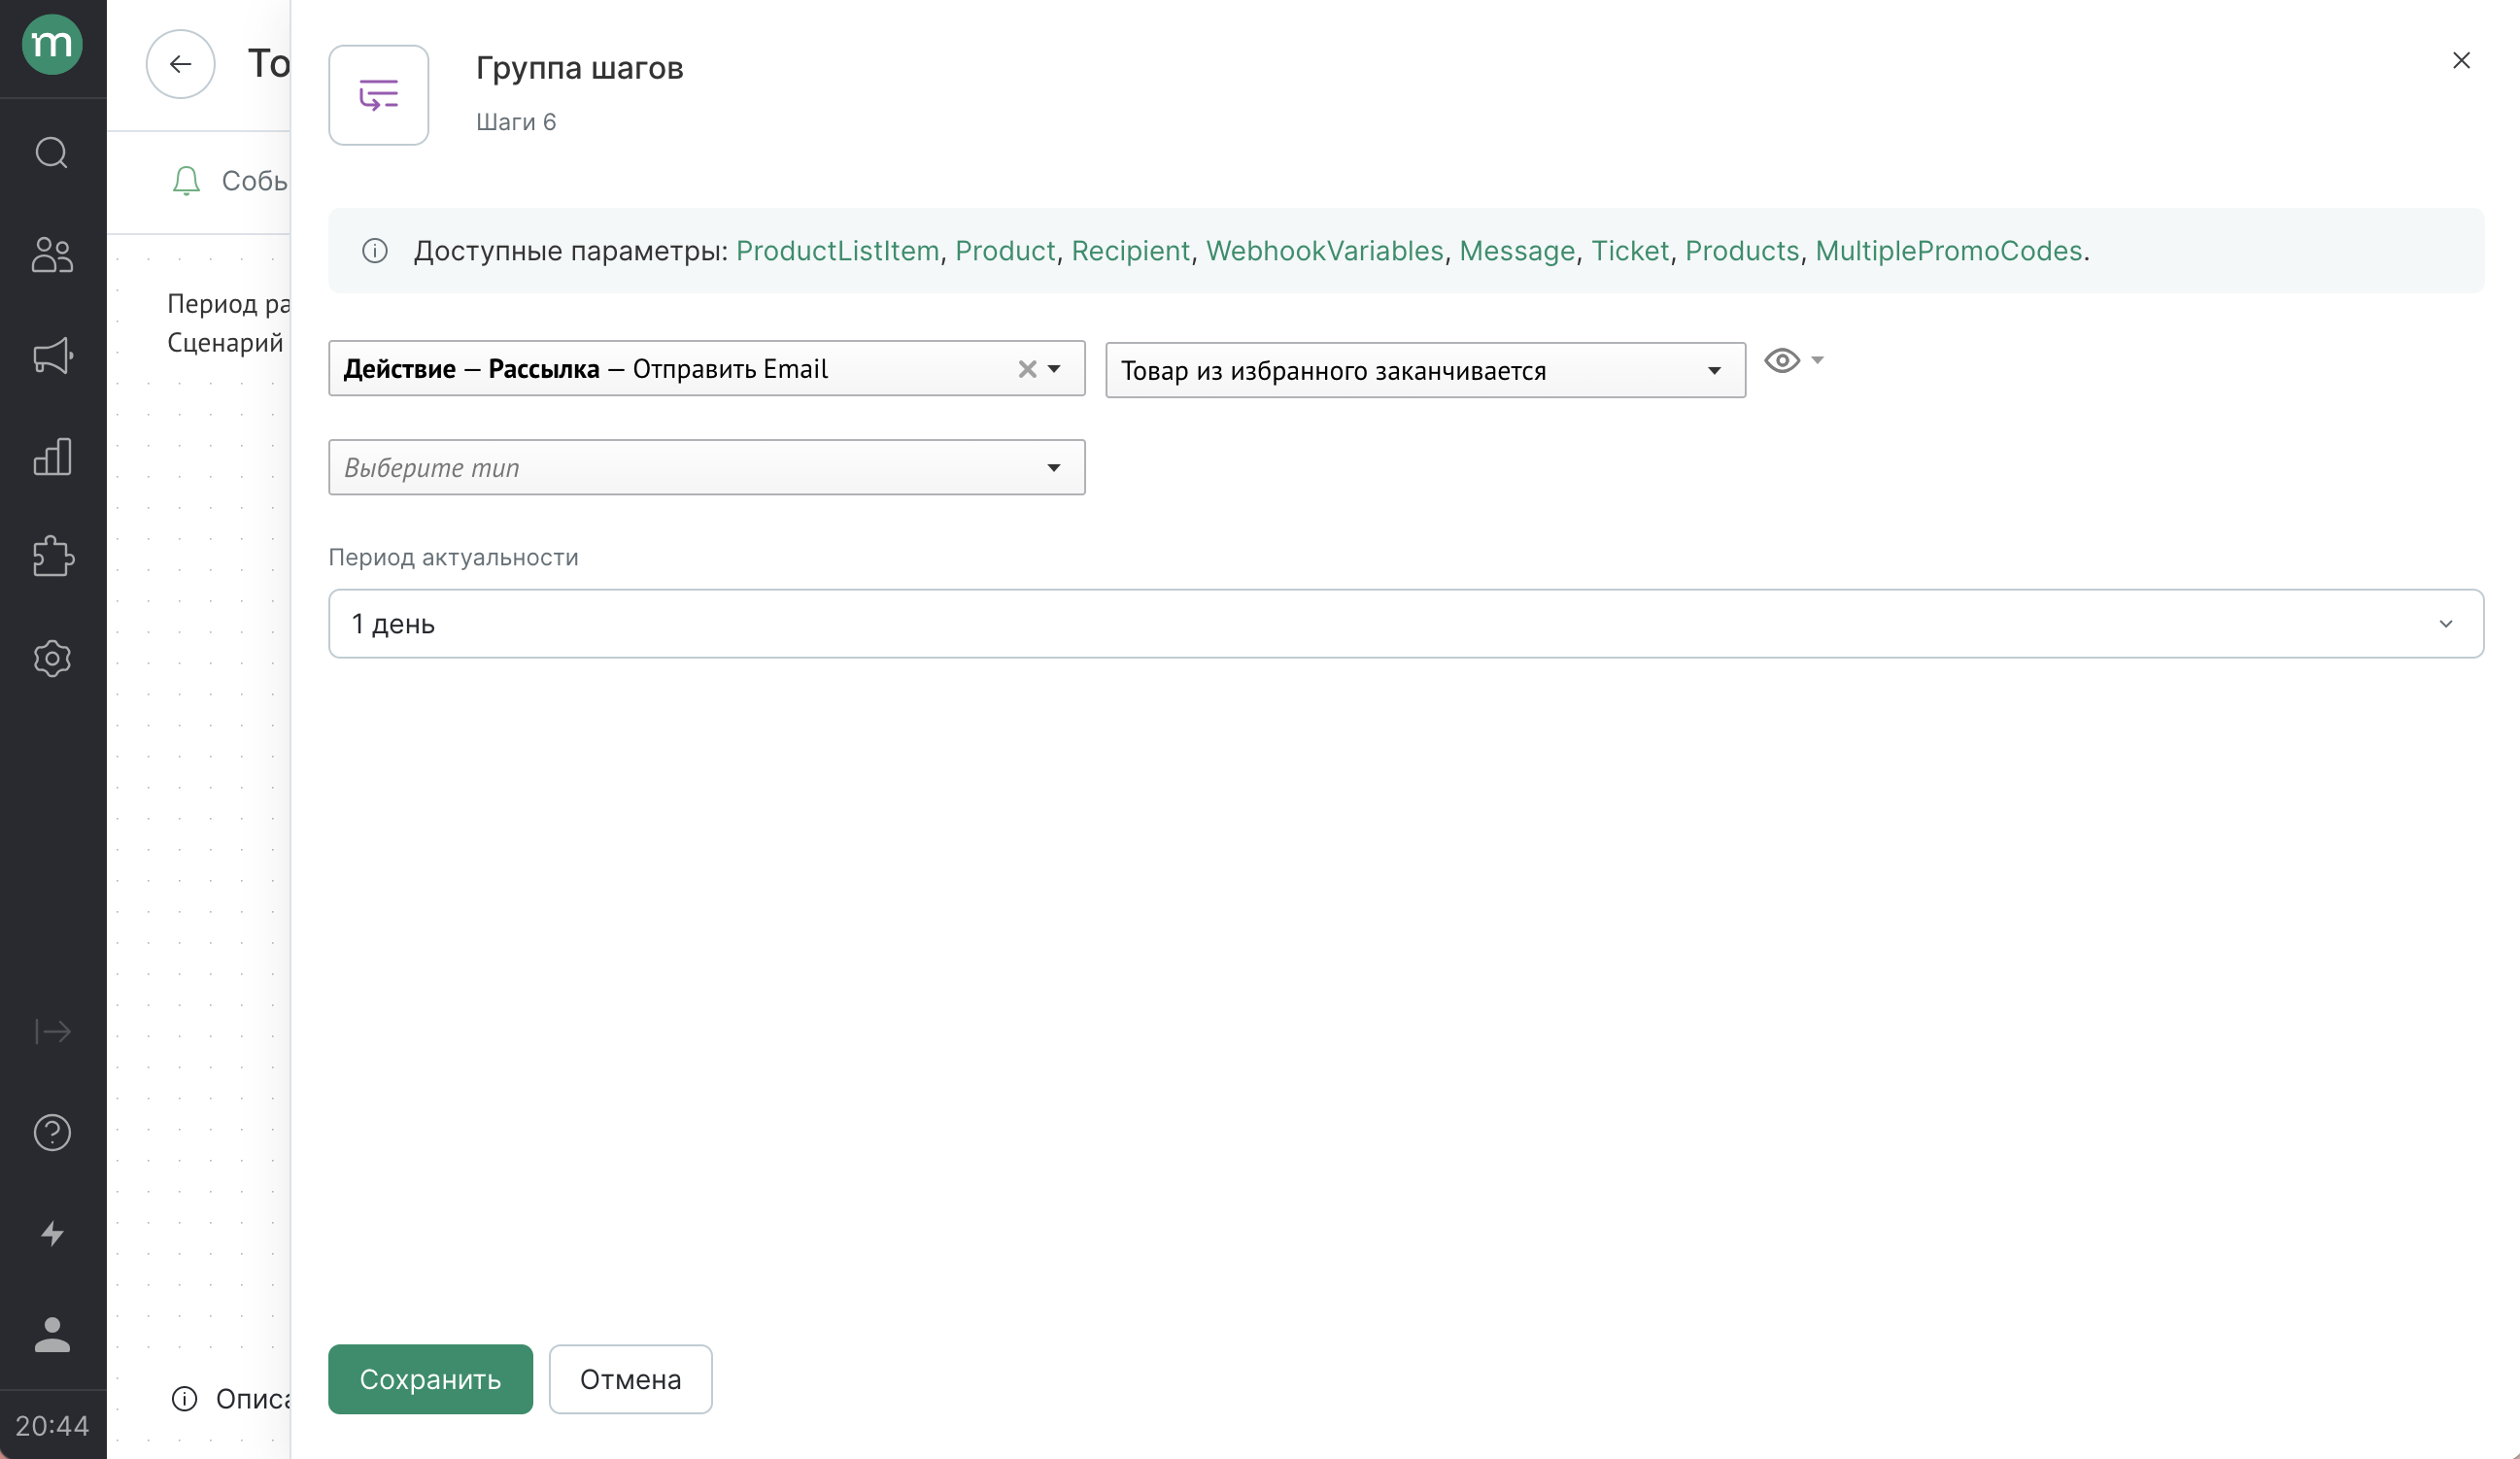Open reports via bar chart icon

[52, 457]
